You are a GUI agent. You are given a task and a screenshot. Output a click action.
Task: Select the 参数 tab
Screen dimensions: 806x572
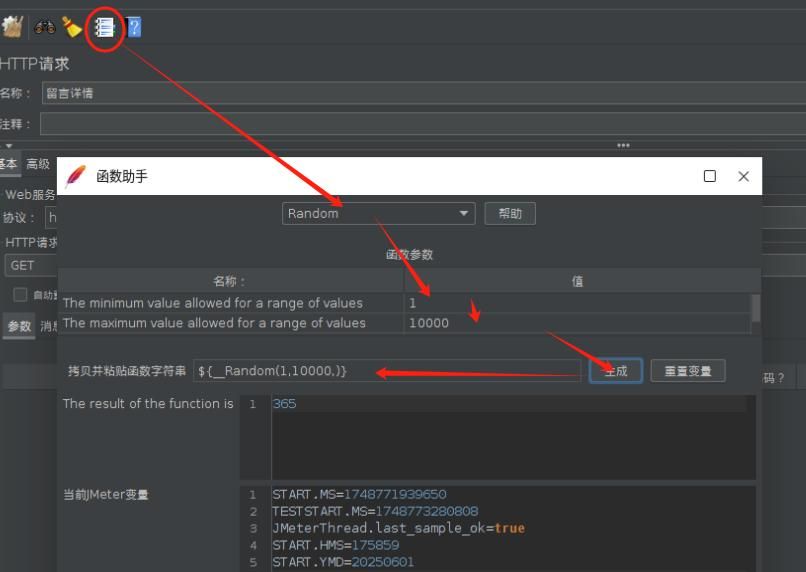pos(19,326)
